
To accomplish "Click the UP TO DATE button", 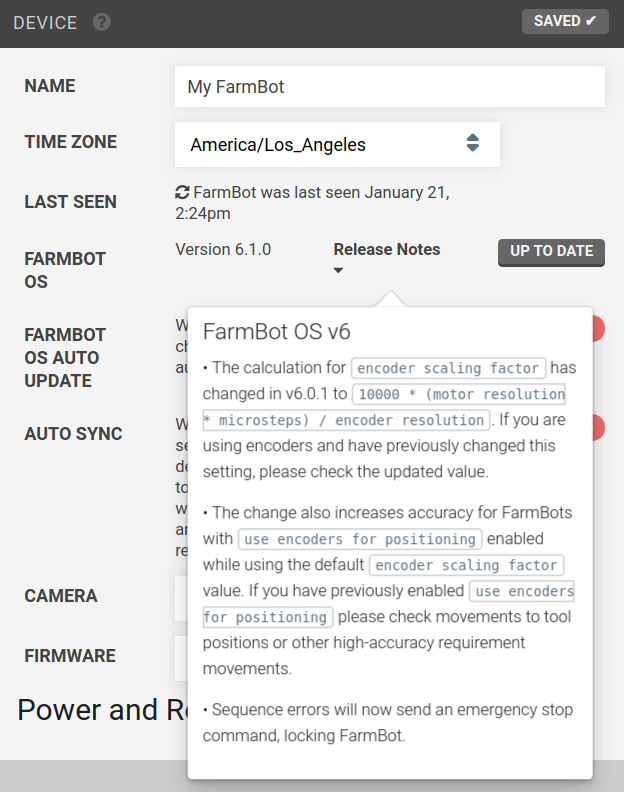I will point(551,252).
